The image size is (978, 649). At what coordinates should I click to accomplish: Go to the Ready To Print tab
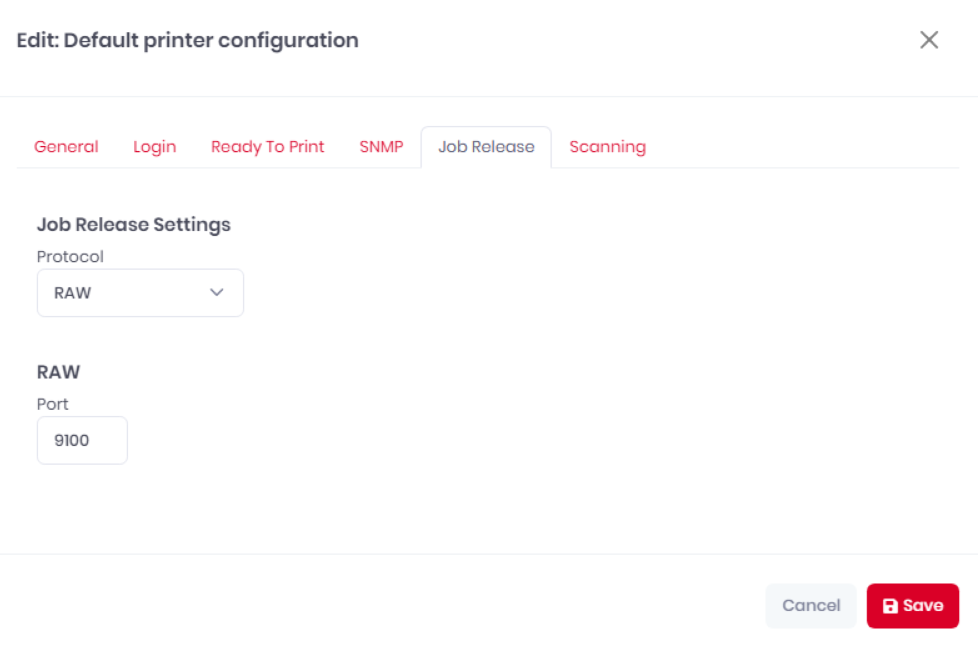(x=268, y=147)
